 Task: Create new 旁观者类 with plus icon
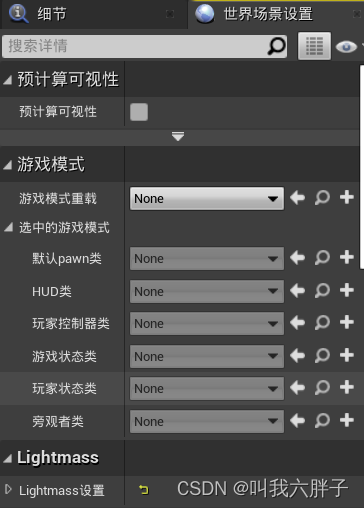tap(347, 420)
